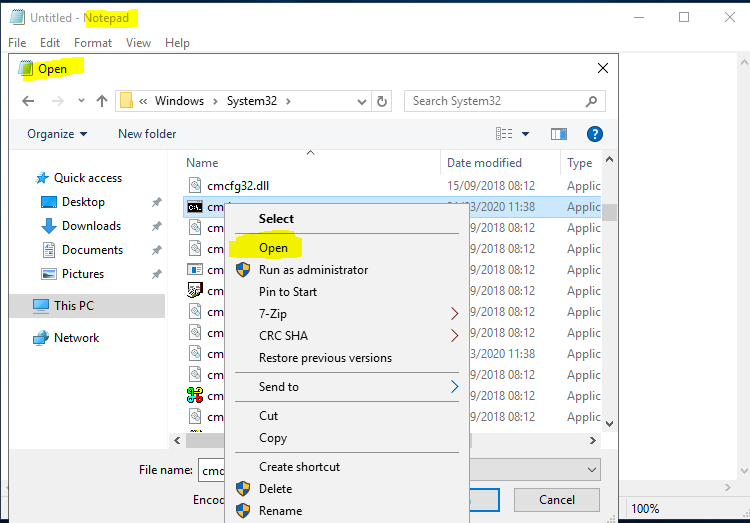Image resolution: width=750 pixels, height=523 pixels.
Task: Choose Open in context menu
Action: pos(273,248)
